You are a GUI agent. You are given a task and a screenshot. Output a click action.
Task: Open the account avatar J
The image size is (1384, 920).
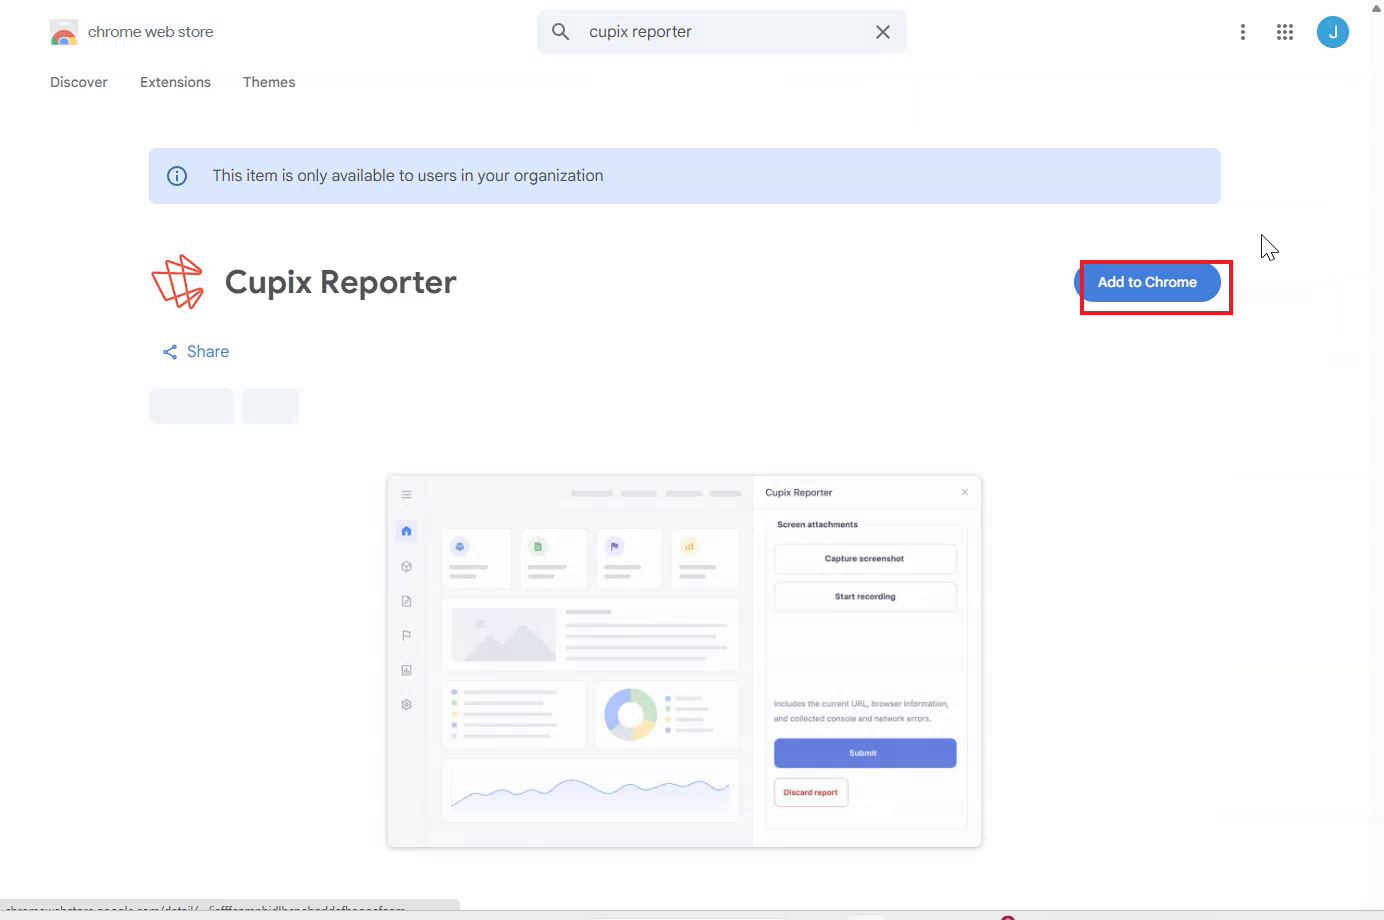pyautogui.click(x=1333, y=32)
